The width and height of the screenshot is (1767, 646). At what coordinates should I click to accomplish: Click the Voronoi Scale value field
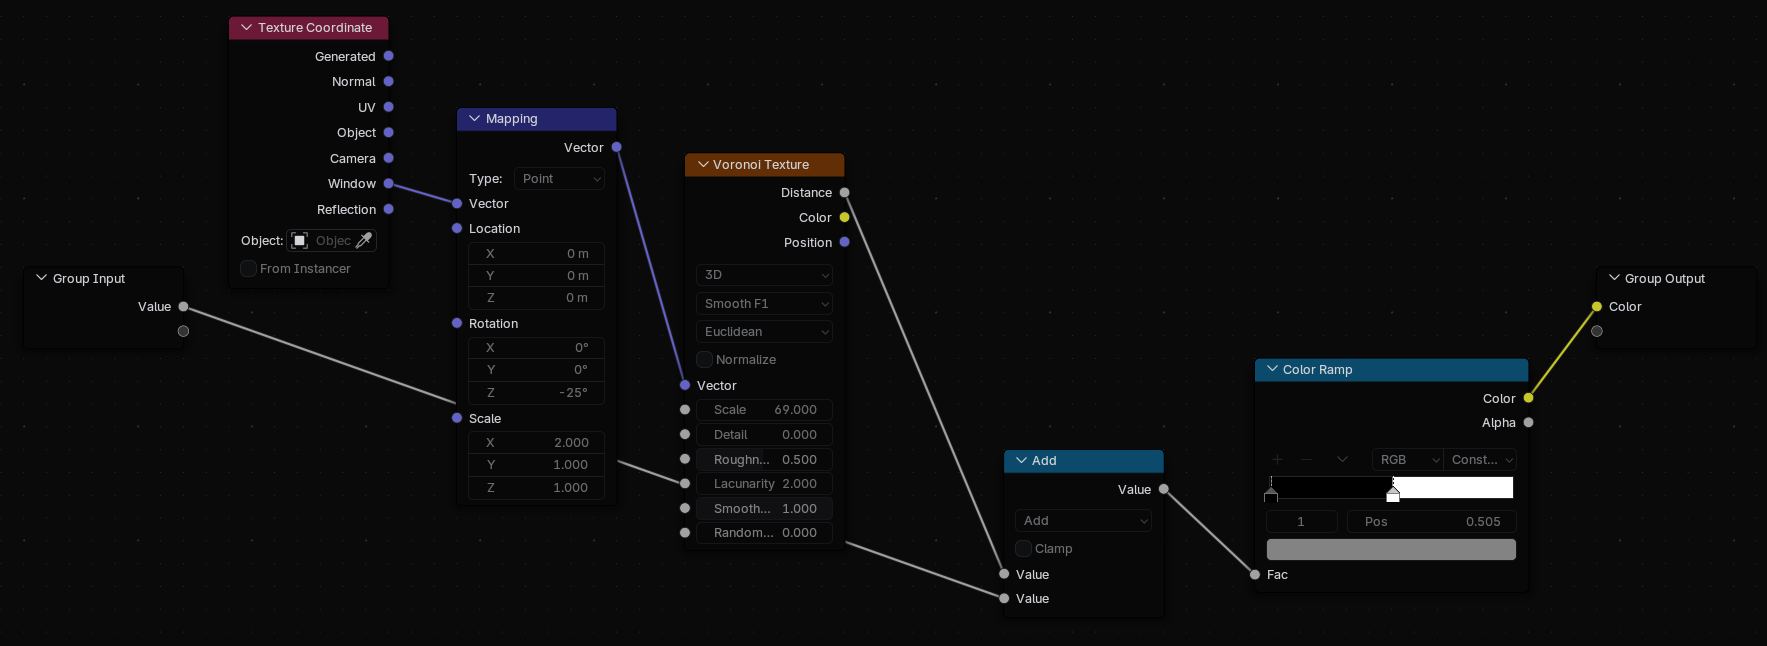(x=765, y=409)
